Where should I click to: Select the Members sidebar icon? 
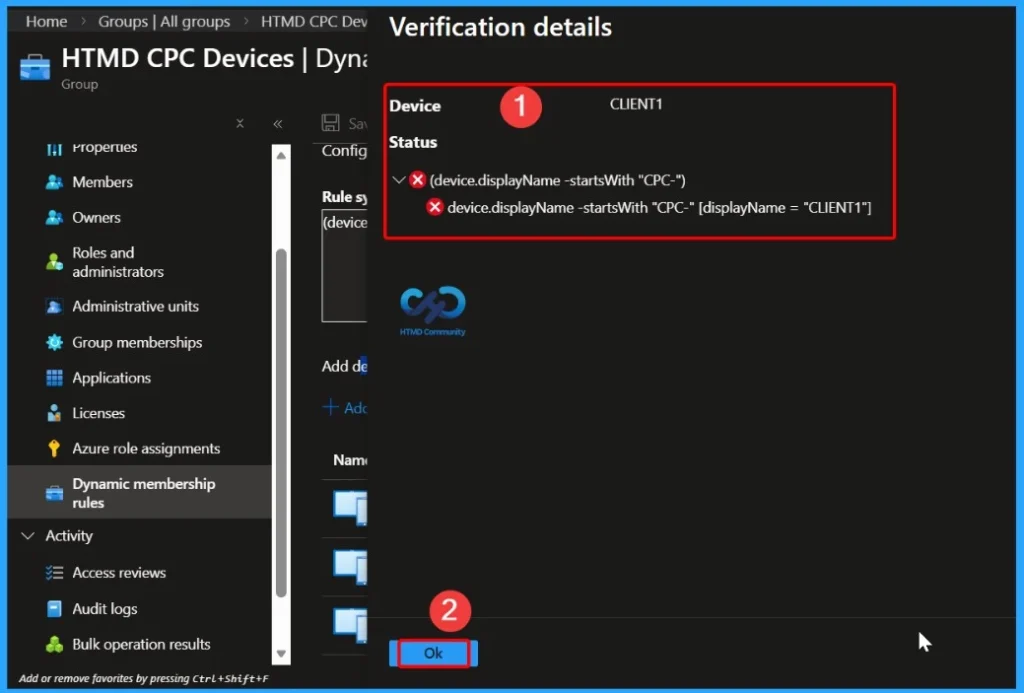coord(56,182)
